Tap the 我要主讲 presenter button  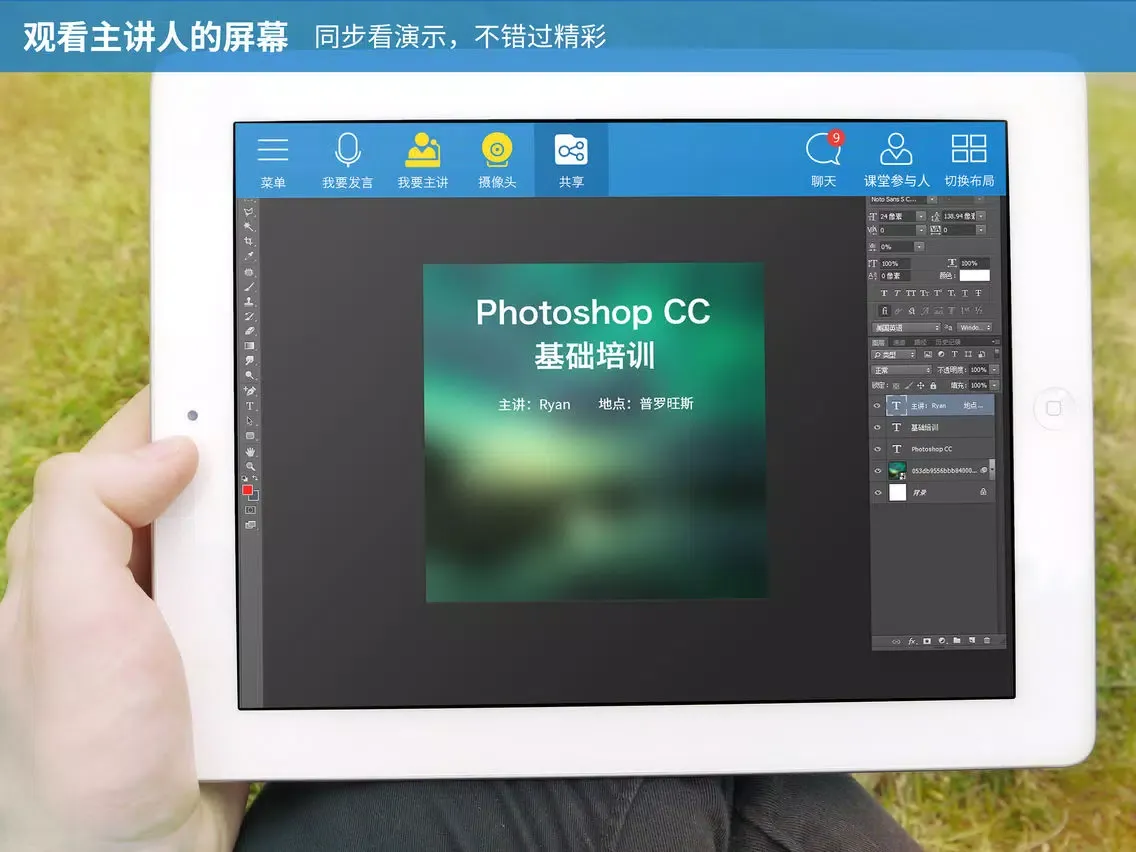pyautogui.click(x=423, y=161)
